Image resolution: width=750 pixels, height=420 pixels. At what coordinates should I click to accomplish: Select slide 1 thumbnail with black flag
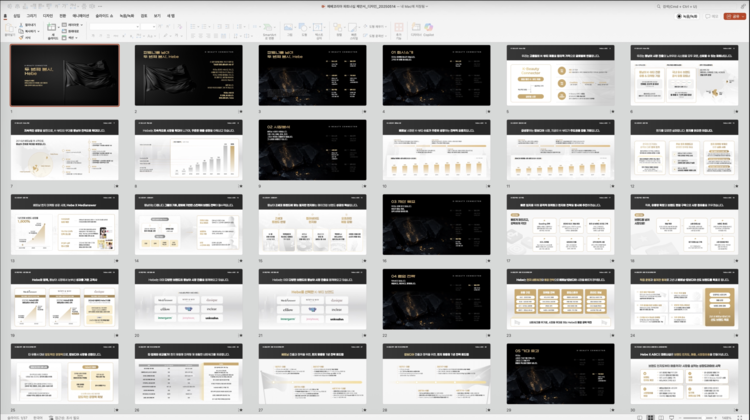[65, 75]
